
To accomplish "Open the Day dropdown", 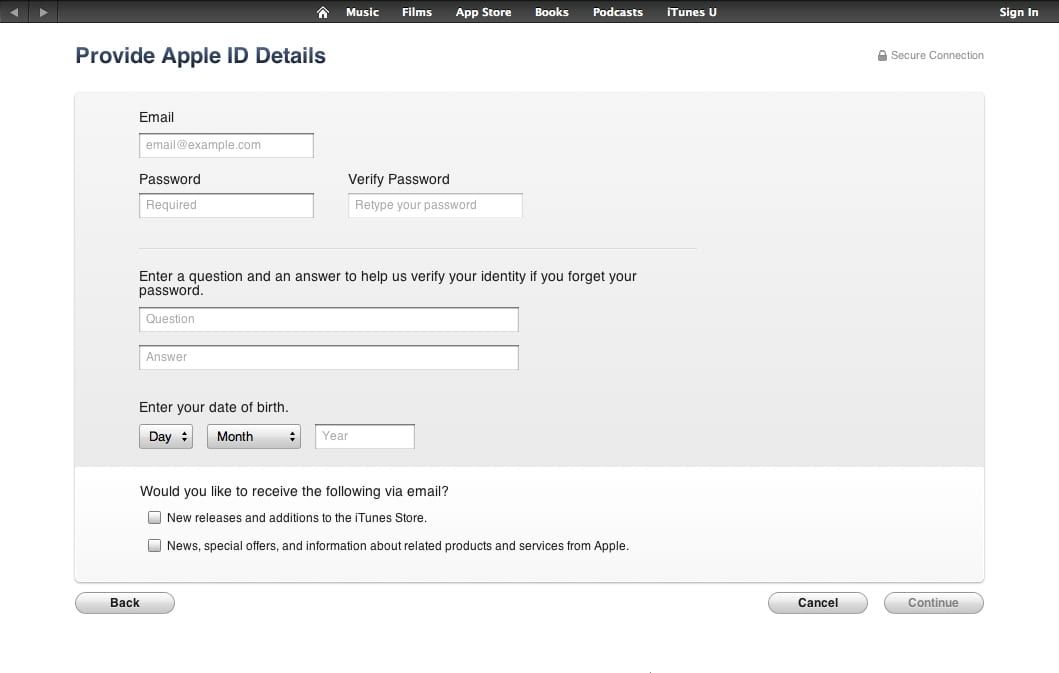I will [166, 437].
